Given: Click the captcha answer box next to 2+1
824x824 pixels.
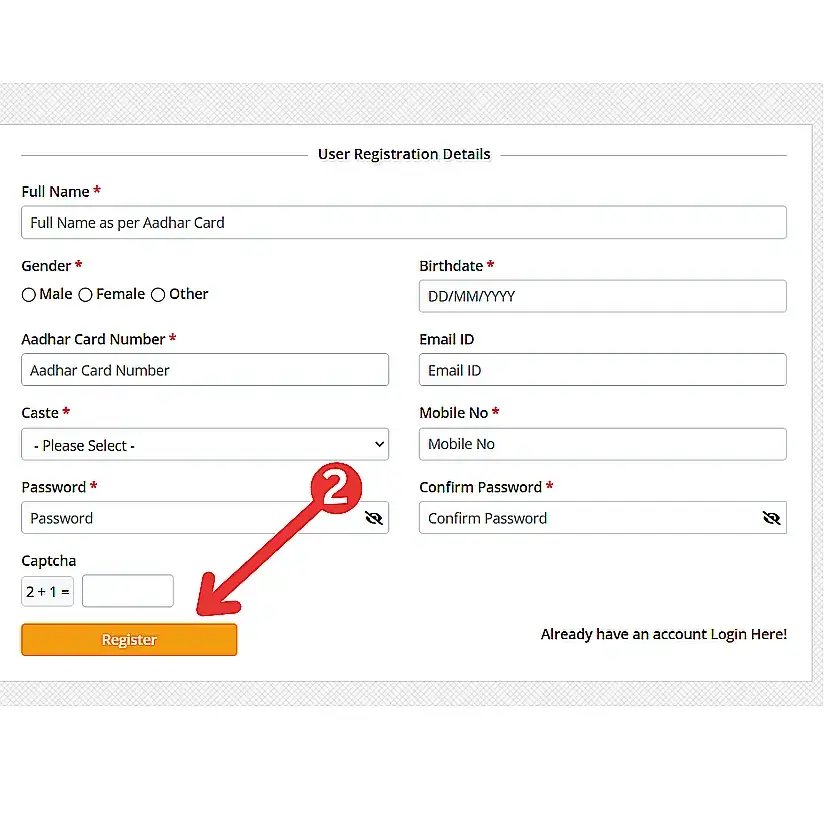Looking at the screenshot, I should pos(128,591).
